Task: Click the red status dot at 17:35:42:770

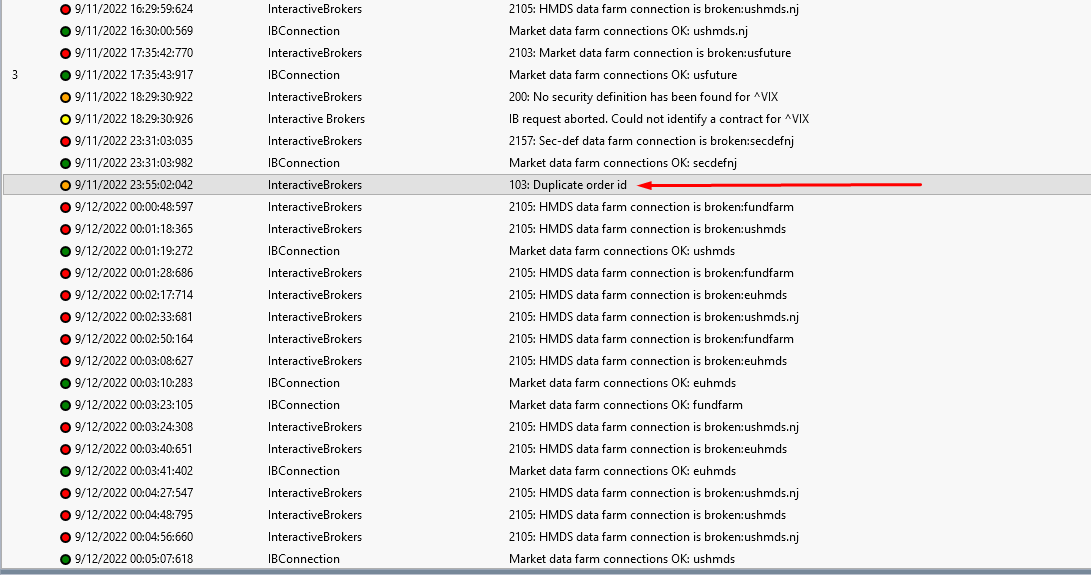Action: click(65, 54)
